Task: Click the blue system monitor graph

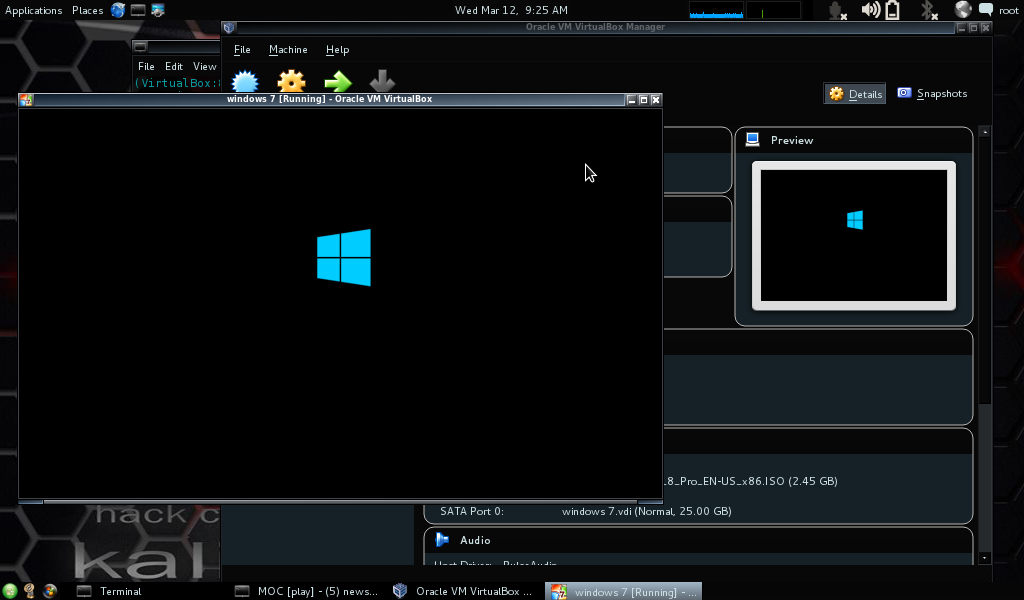Action: point(716,10)
